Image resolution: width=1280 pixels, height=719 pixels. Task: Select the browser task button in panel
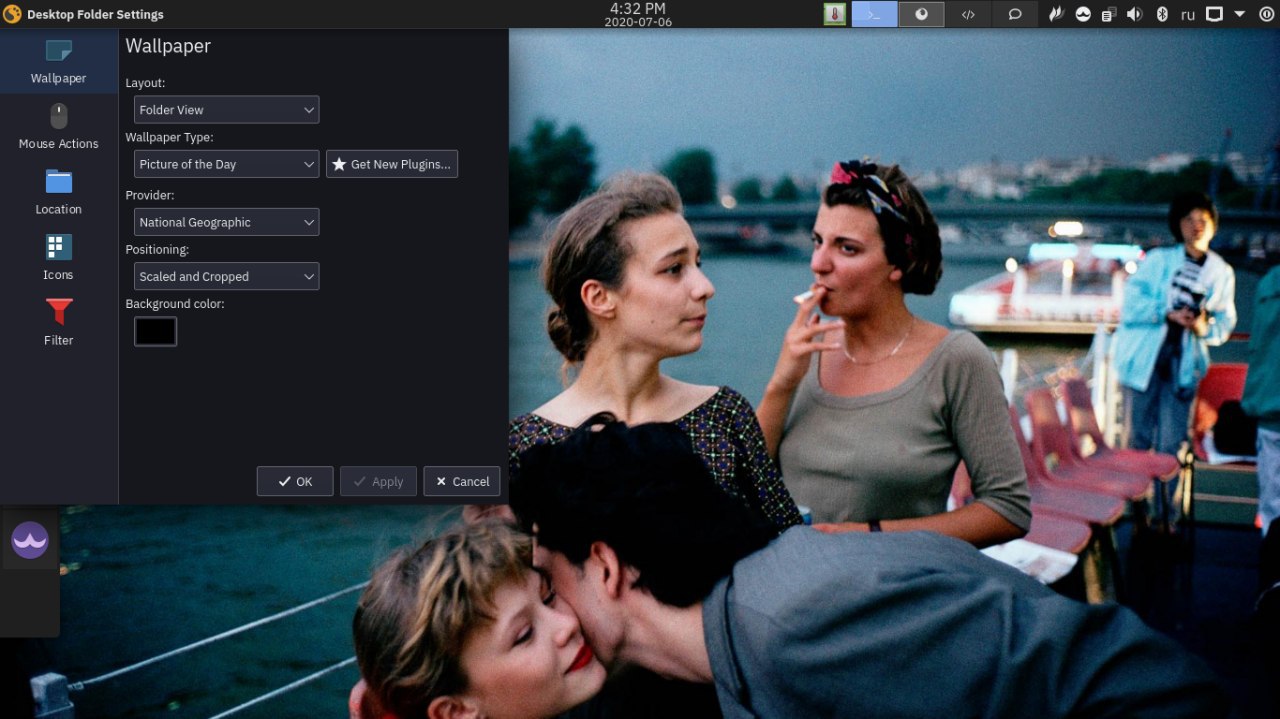[921, 14]
